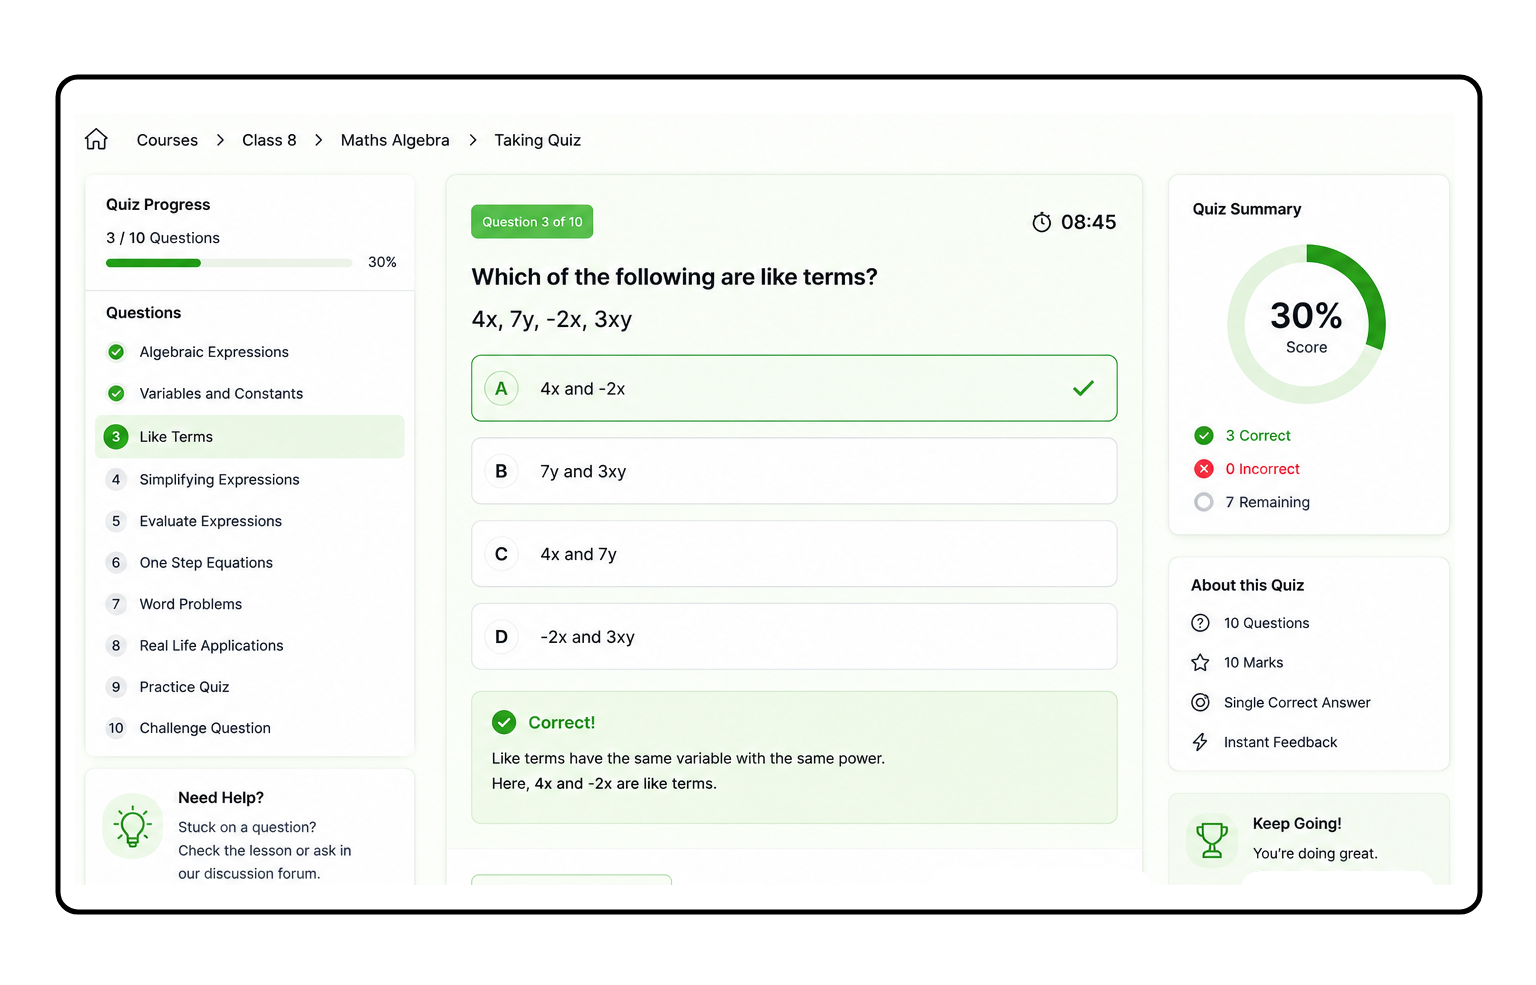Go to home via house icon

[96, 139]
